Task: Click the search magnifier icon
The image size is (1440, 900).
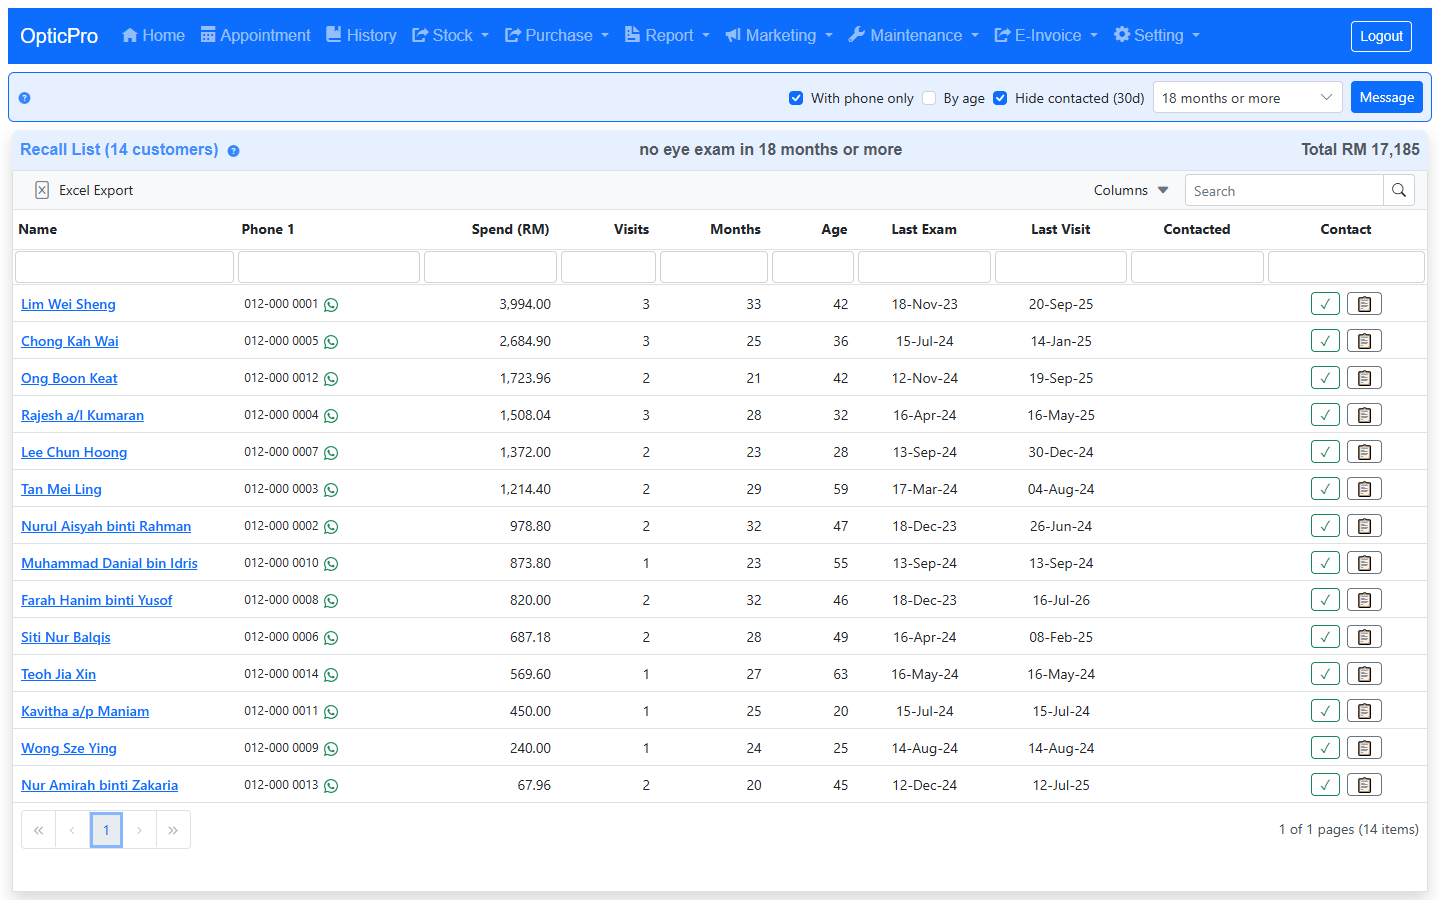Action: (1399, 190)
